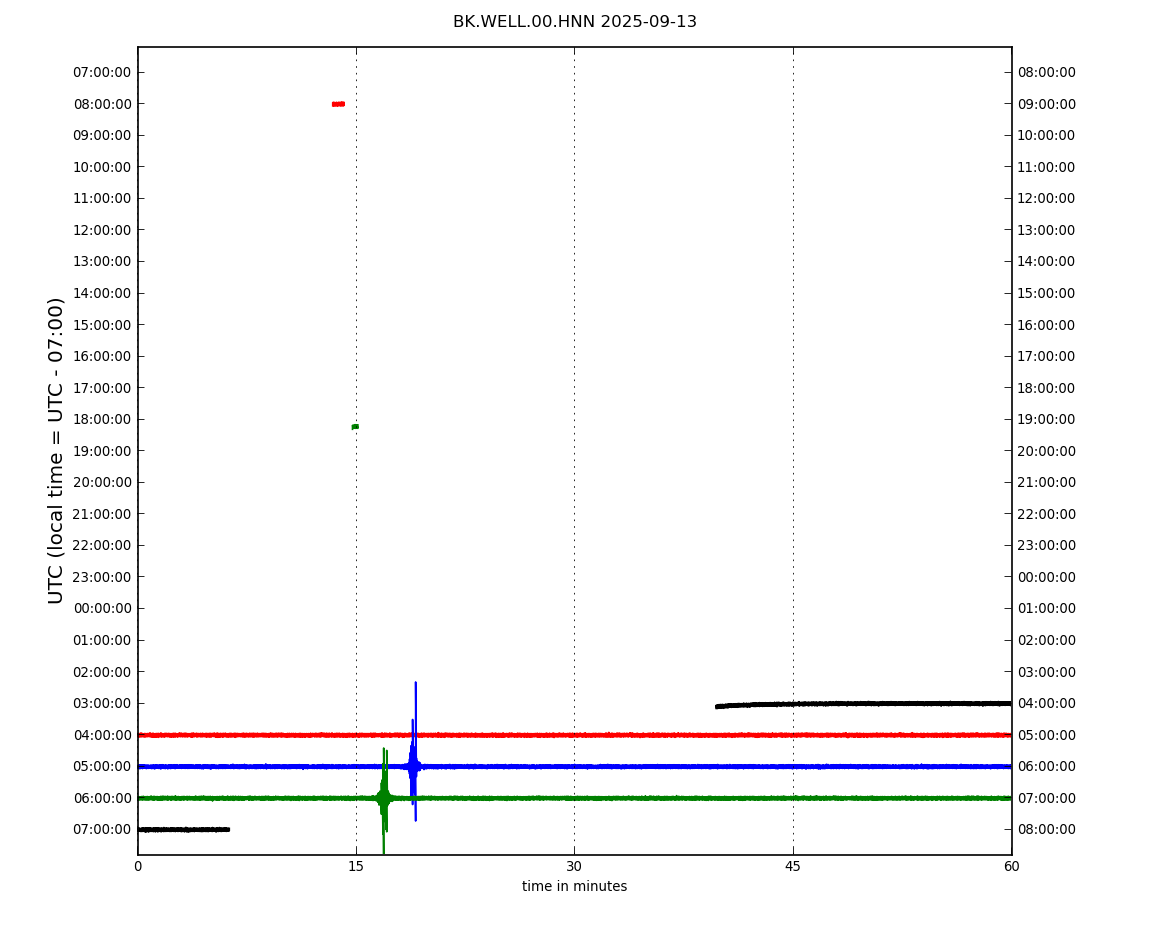Click left-axis label 20:00:00
This screenshot has height=950, width=1150.
pos(103,483)
